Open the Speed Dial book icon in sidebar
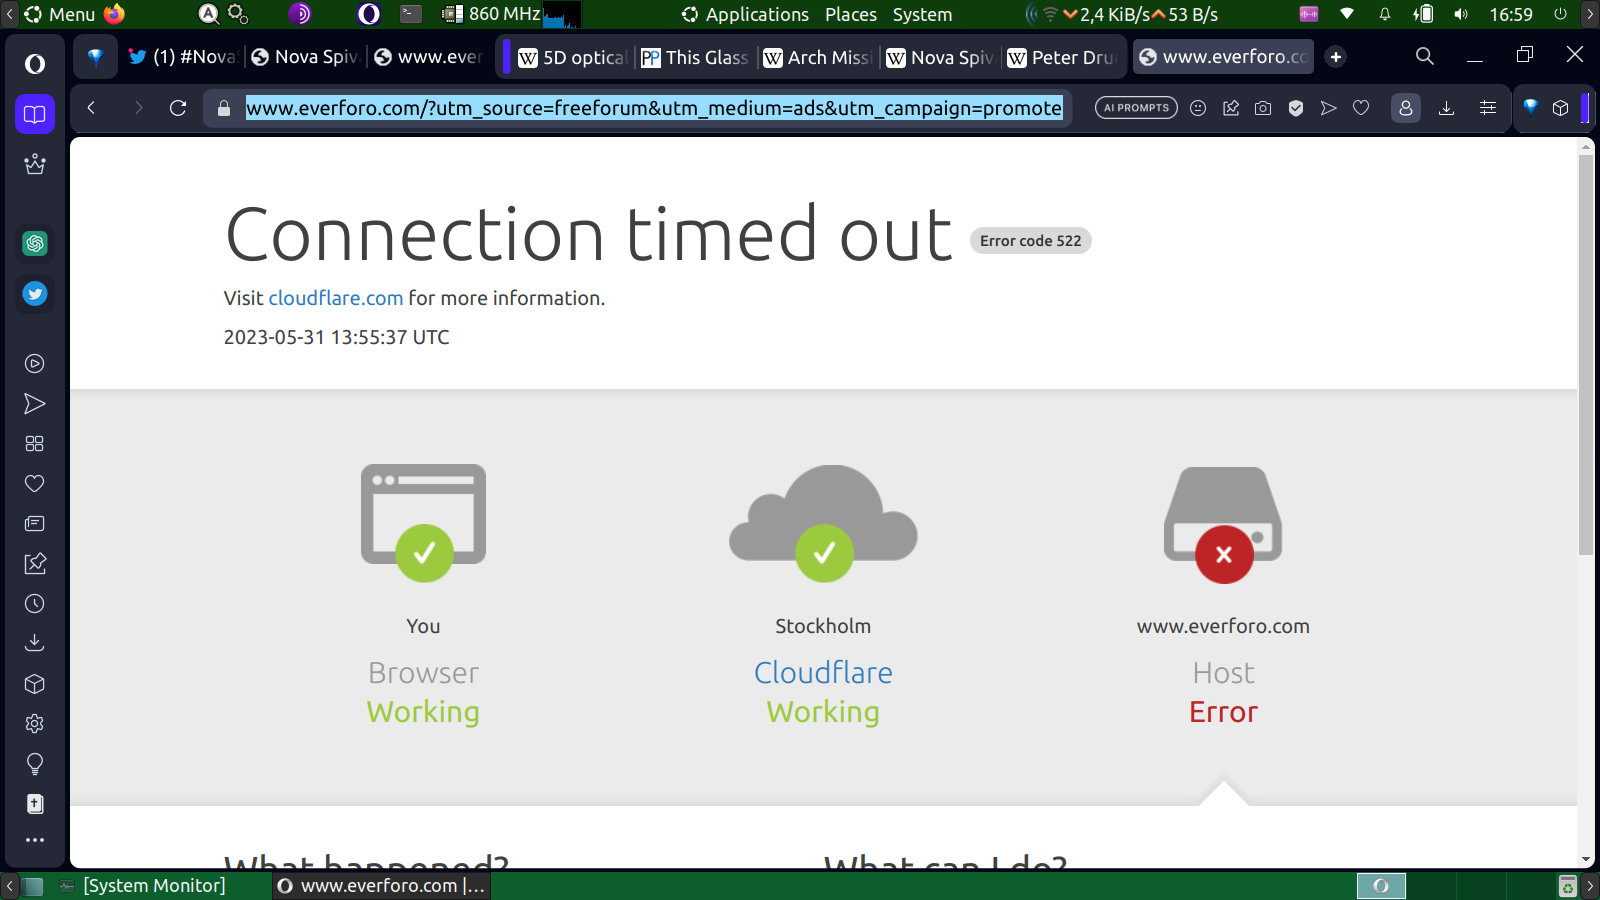The width and height of the screenshot is (1600, 900). click(35, 114)
